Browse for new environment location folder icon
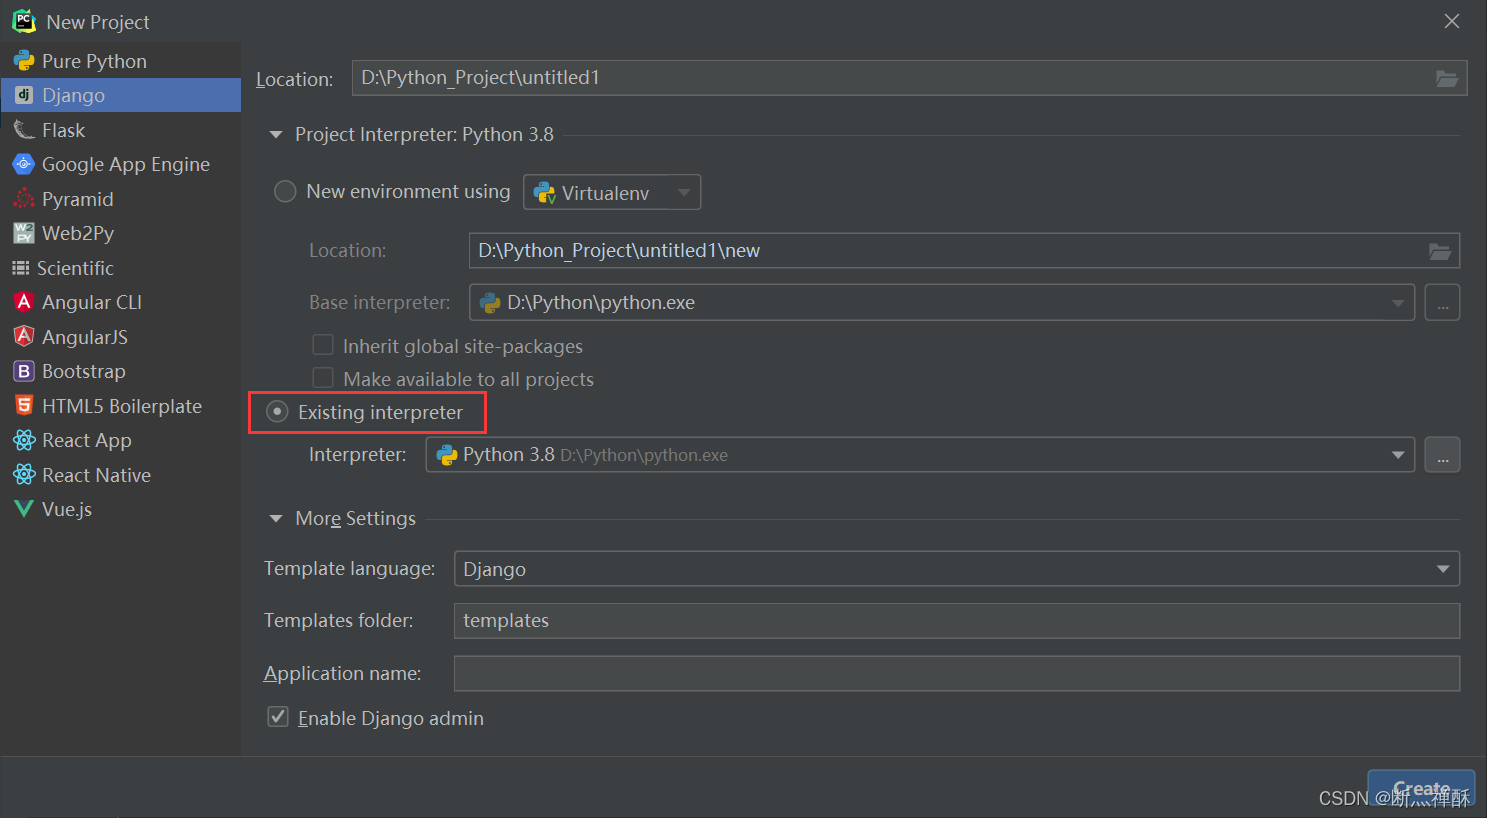This screenshot has height=818, width=1487. [x=1440, y=251]
